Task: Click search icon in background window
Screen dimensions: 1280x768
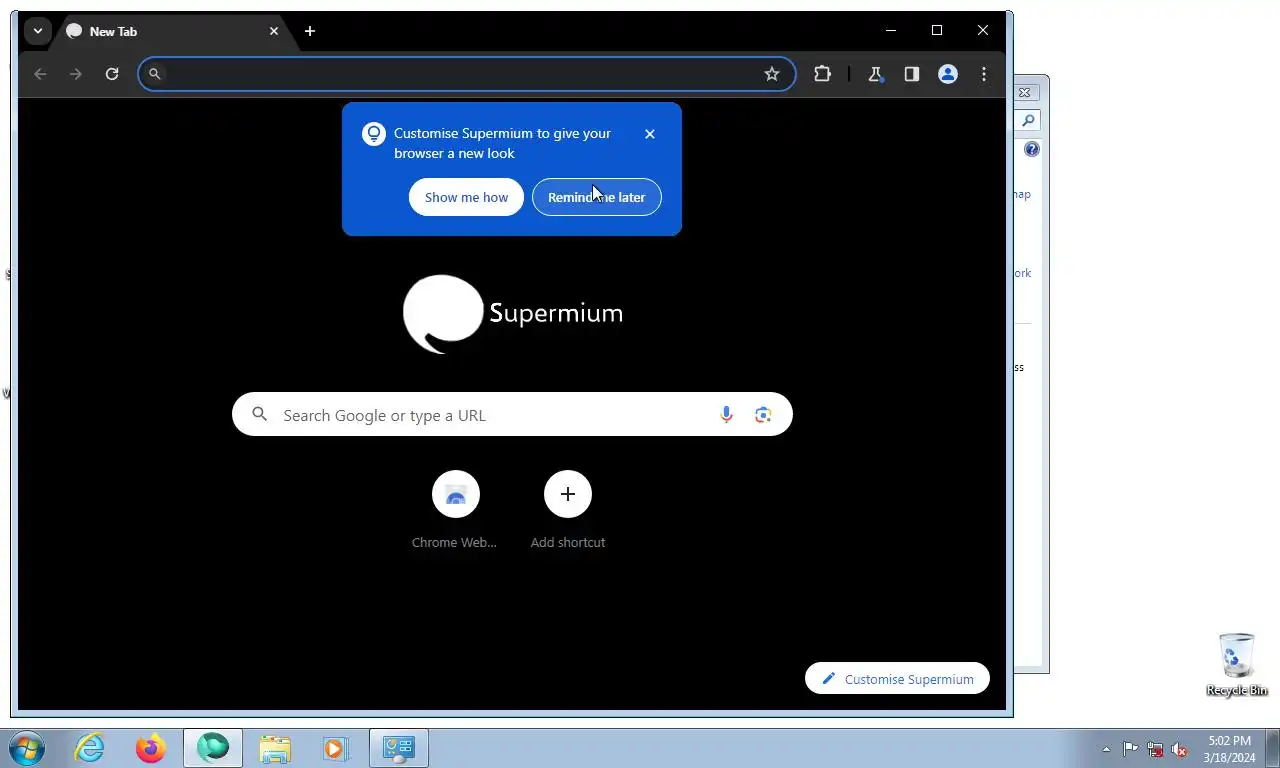Action: 1028,120
